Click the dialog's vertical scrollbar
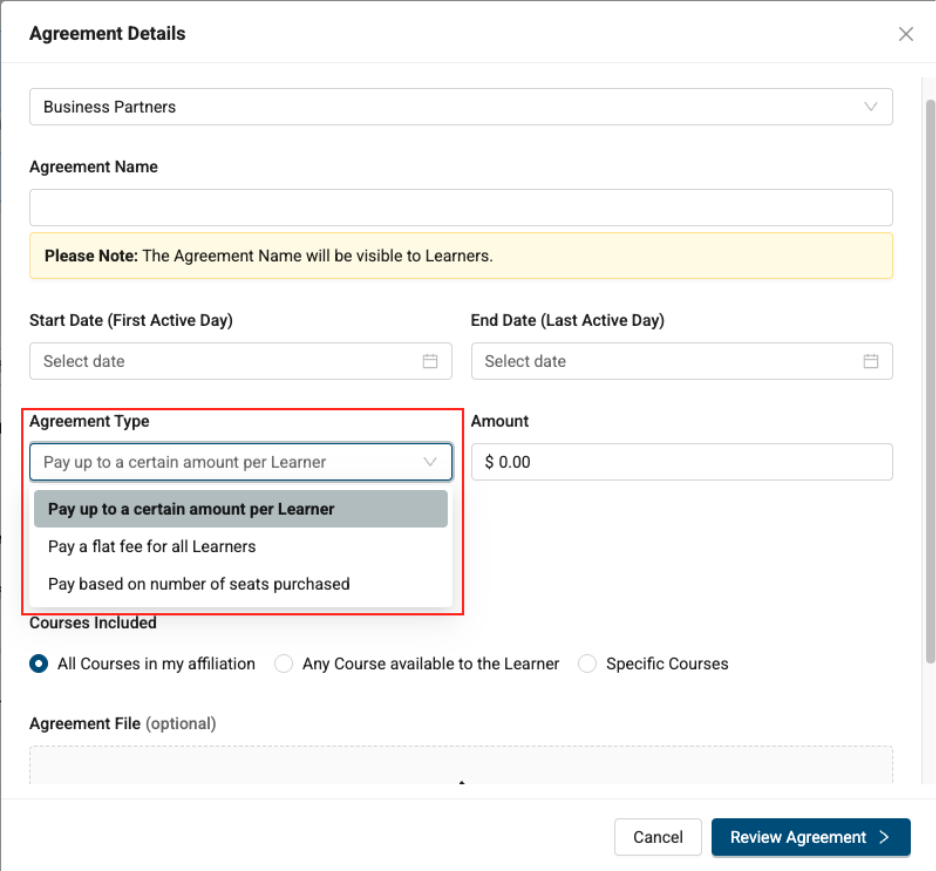936x871 pixels. coord(930,382)
